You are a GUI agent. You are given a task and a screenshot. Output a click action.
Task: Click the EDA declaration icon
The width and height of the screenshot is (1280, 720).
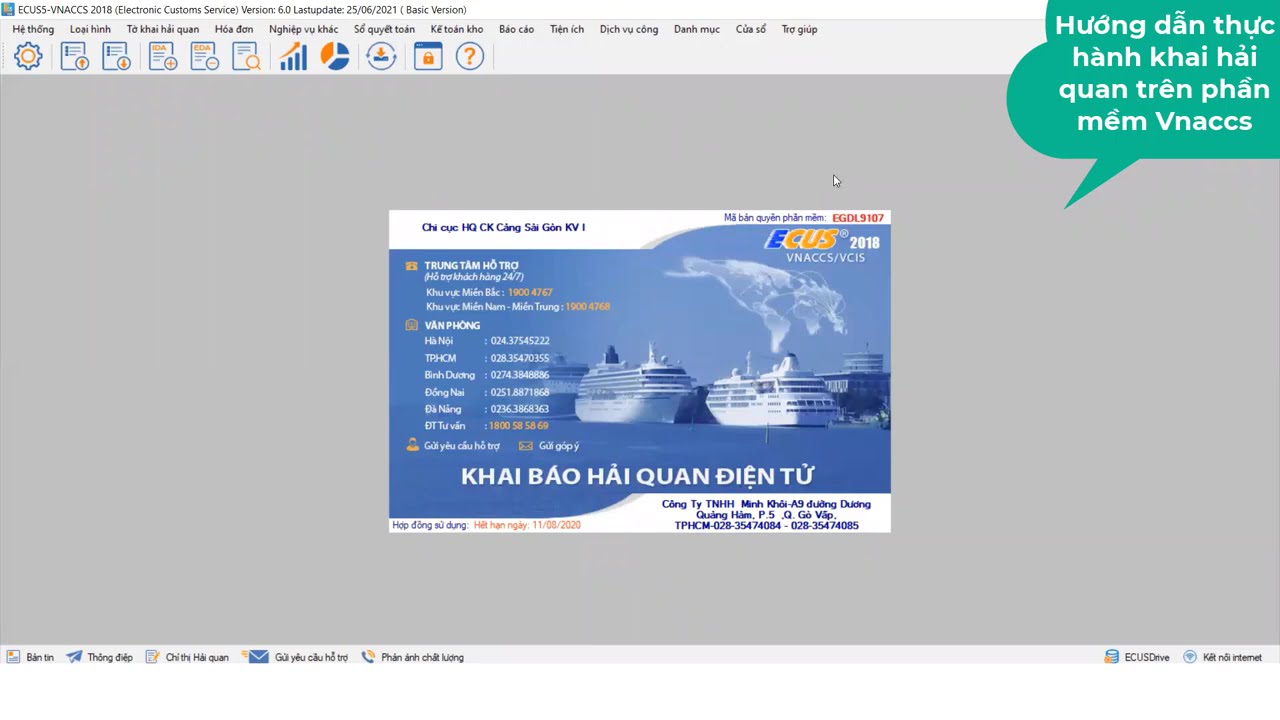point(205,56)
